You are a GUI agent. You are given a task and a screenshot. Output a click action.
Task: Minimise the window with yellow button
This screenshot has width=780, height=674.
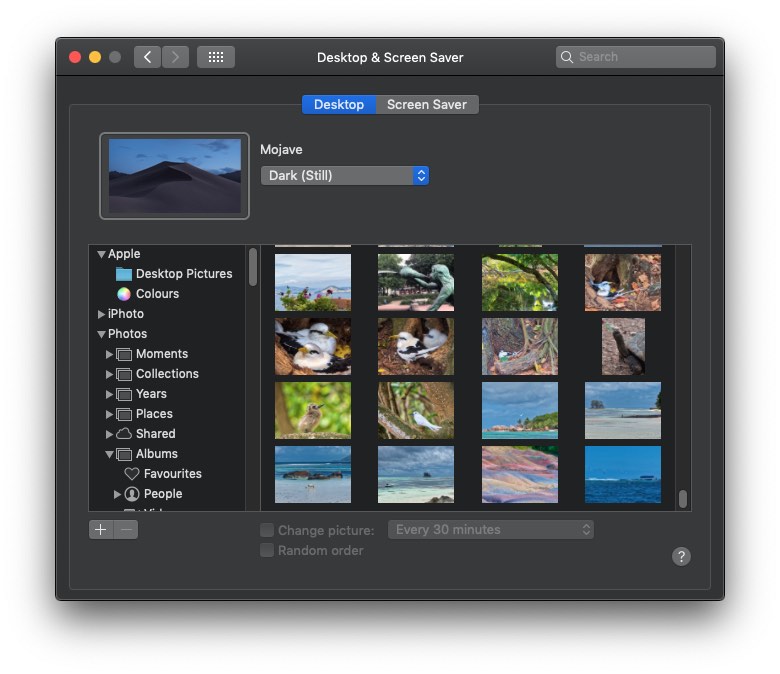coord(95,57)
